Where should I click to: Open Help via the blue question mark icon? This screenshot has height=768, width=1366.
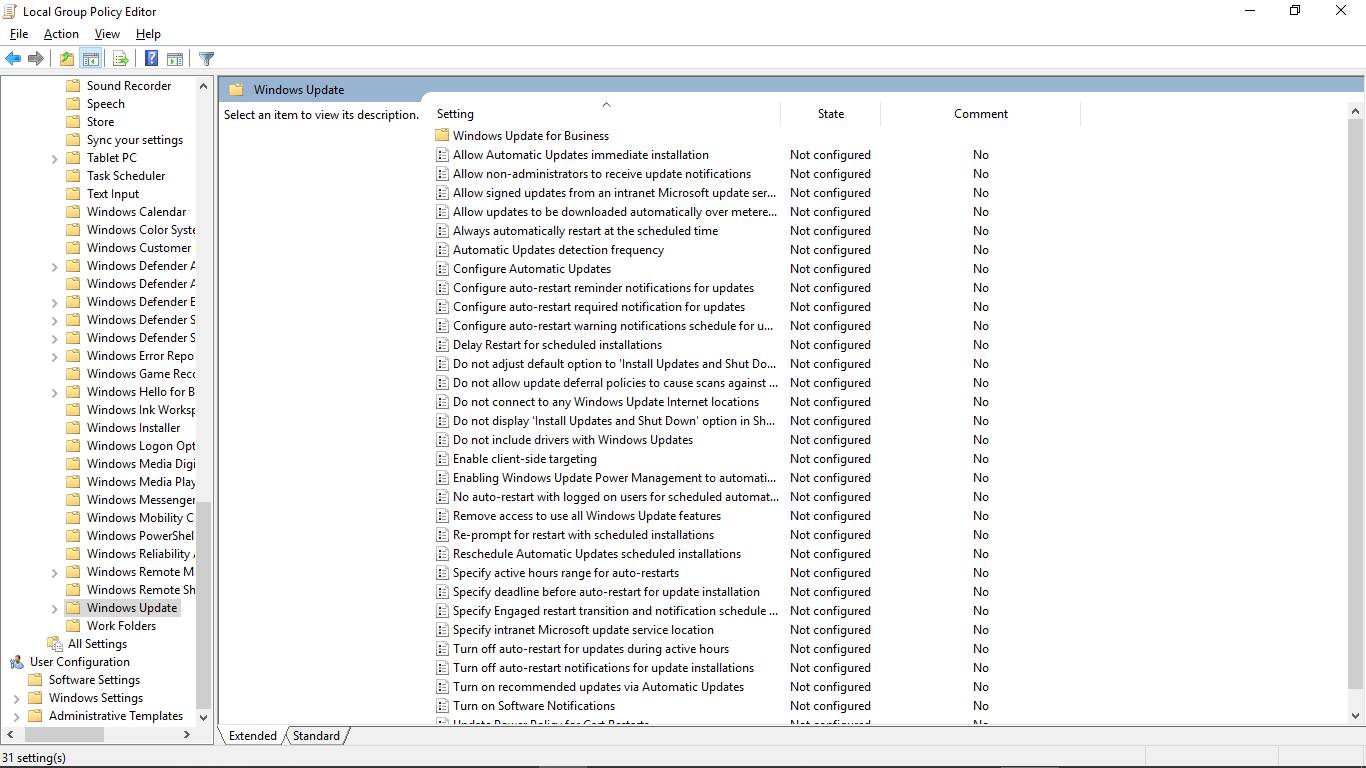coord(151,59)
